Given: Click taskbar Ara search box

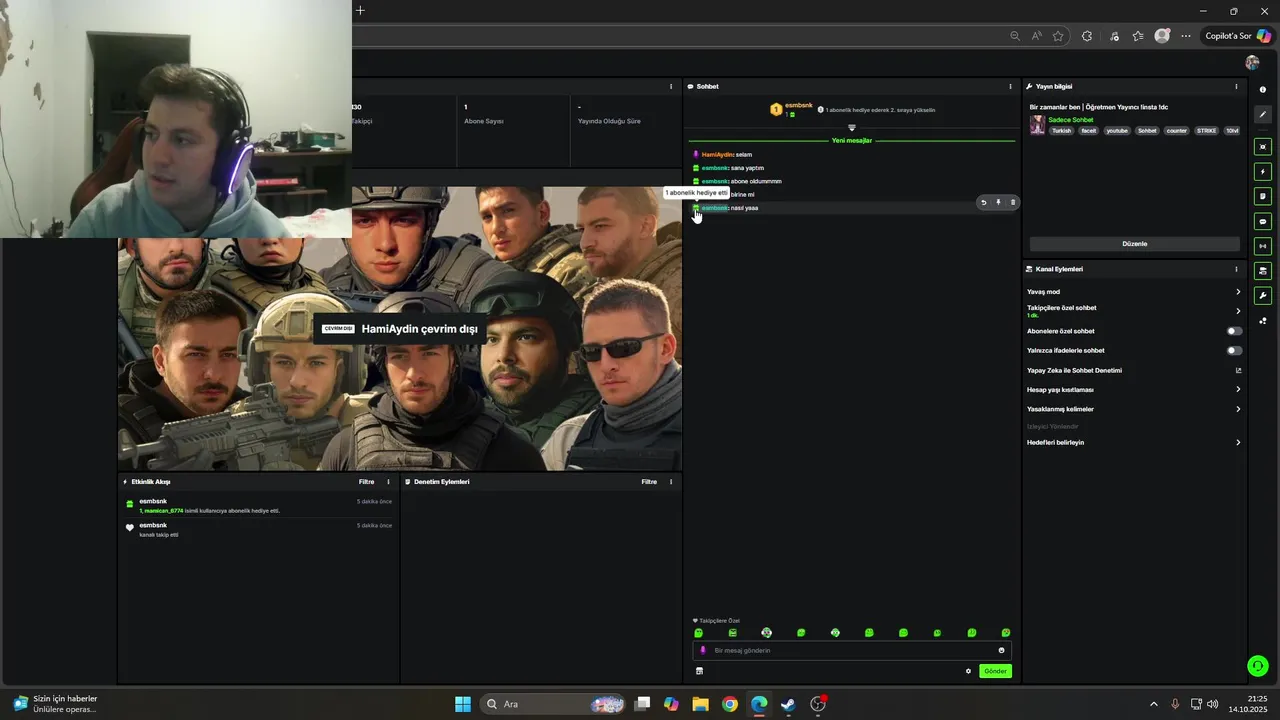Looking at the screenshot, I should click(x=554, y=704).
